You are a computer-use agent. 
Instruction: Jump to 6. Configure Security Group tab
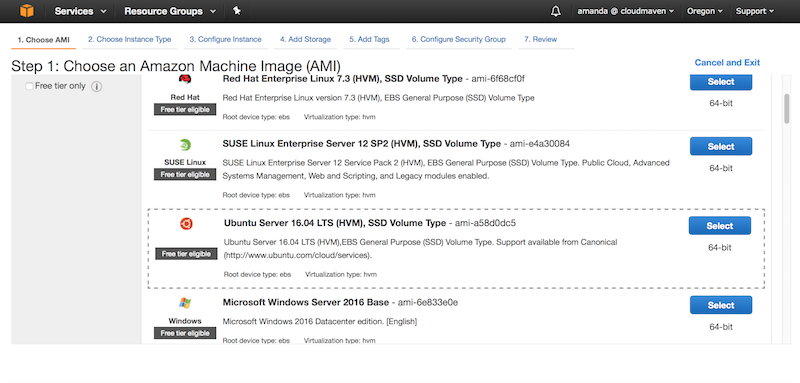point(459,39)
